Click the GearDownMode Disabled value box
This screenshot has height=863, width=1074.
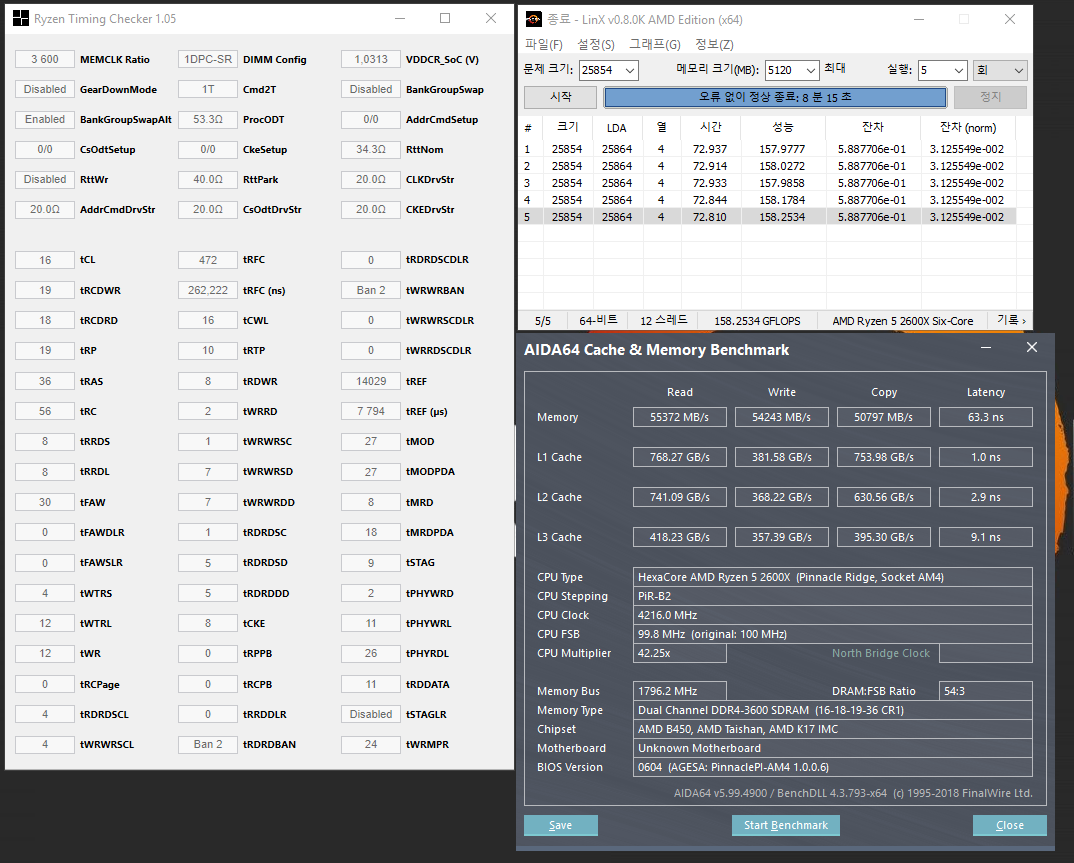click(45, 89)
